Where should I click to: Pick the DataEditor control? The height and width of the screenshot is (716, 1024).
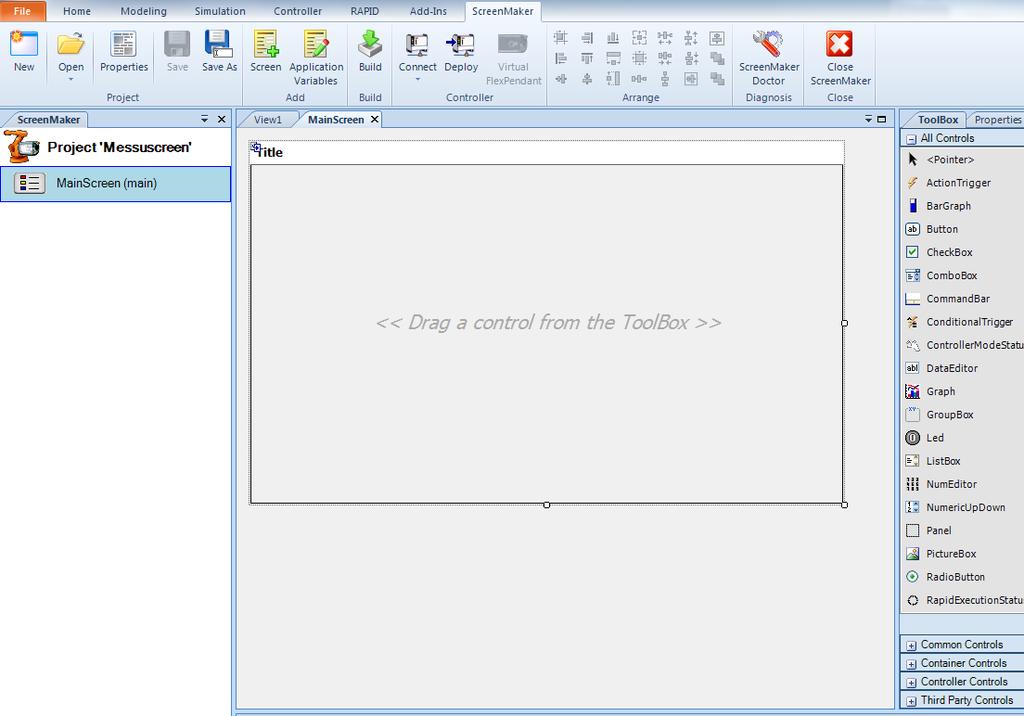pyautogui.click(x=952, y=368)
